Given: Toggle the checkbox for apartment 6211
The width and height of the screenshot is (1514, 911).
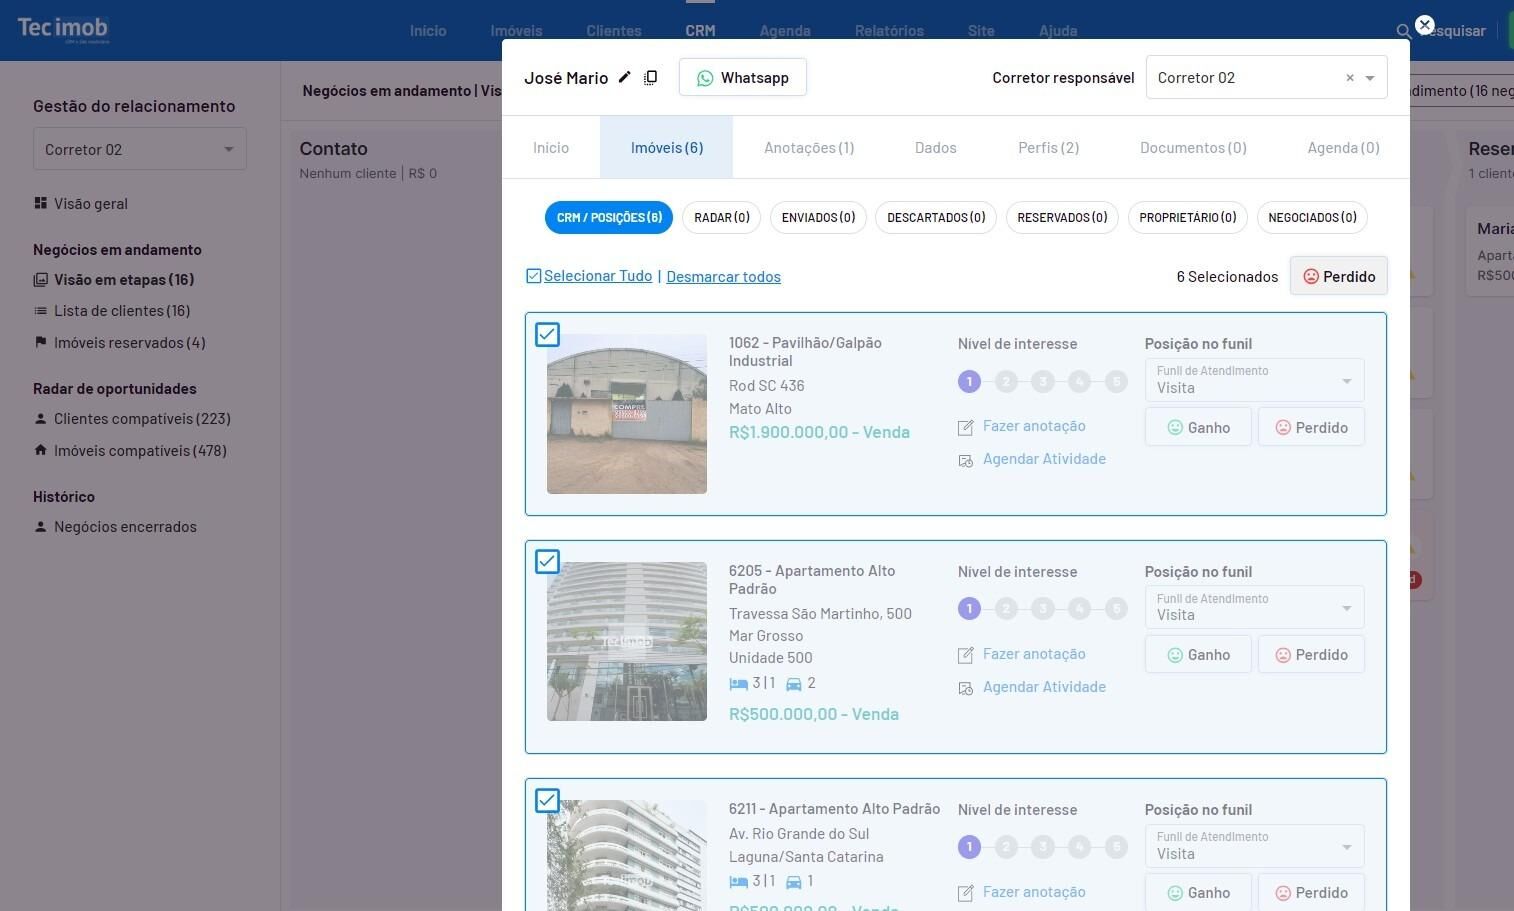Looking at the screenshot, I should tap(547, 801).
